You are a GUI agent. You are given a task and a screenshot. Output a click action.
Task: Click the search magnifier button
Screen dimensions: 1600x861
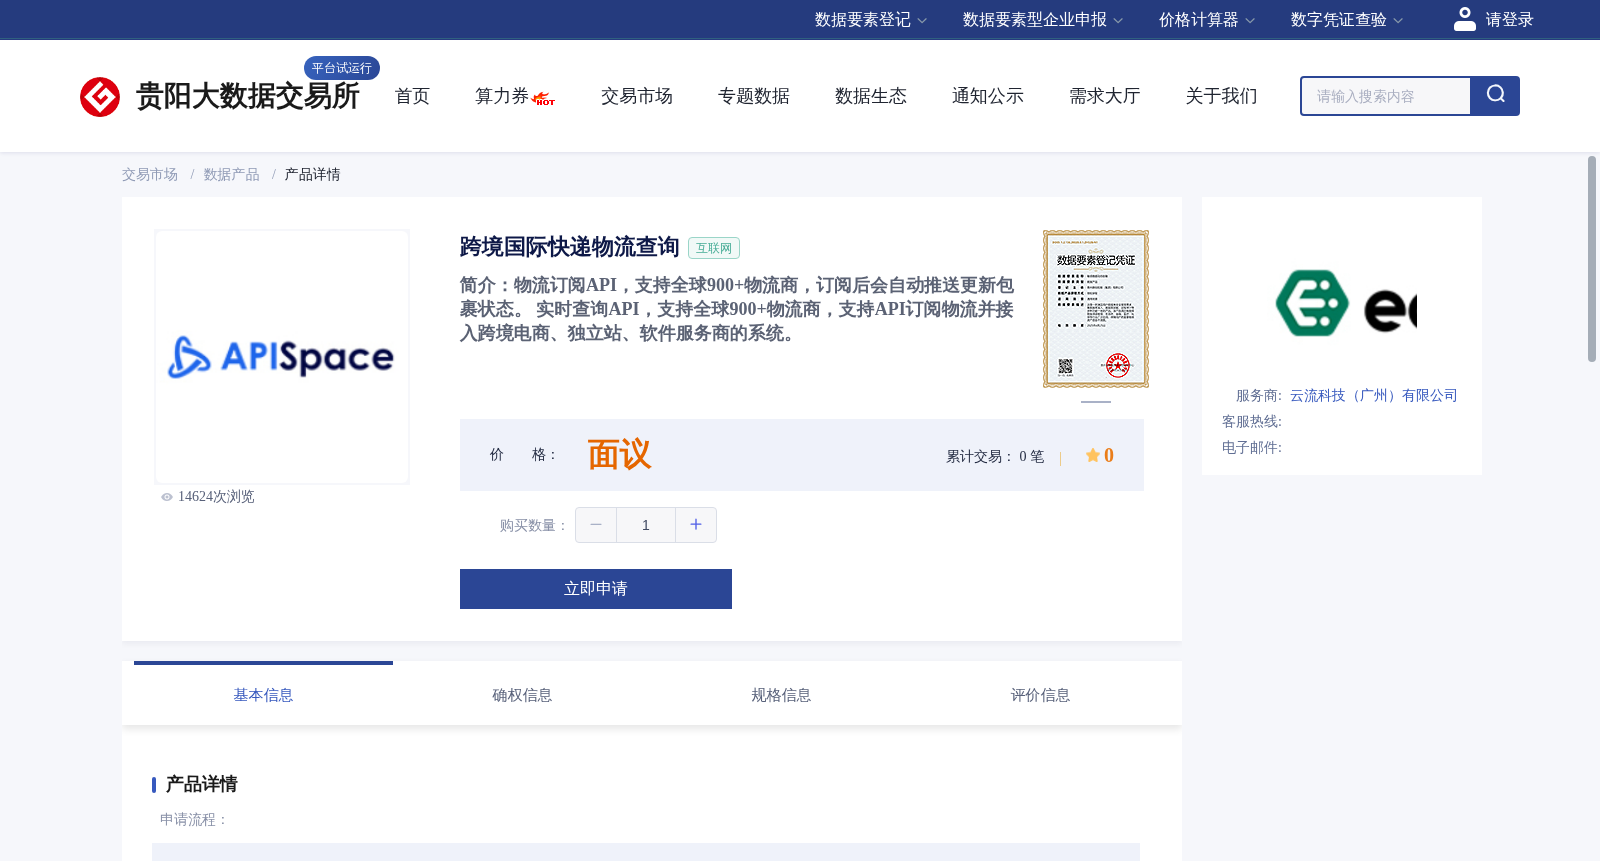(x=1495, y=96)
